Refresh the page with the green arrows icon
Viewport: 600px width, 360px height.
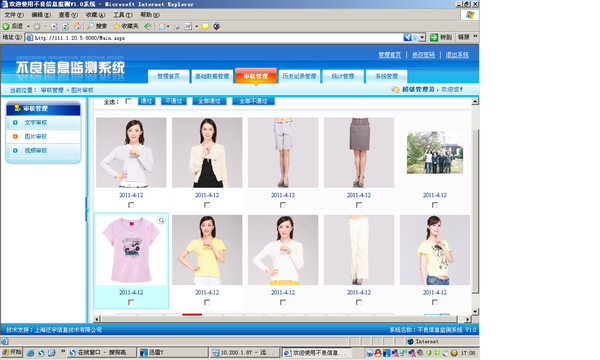65,26
